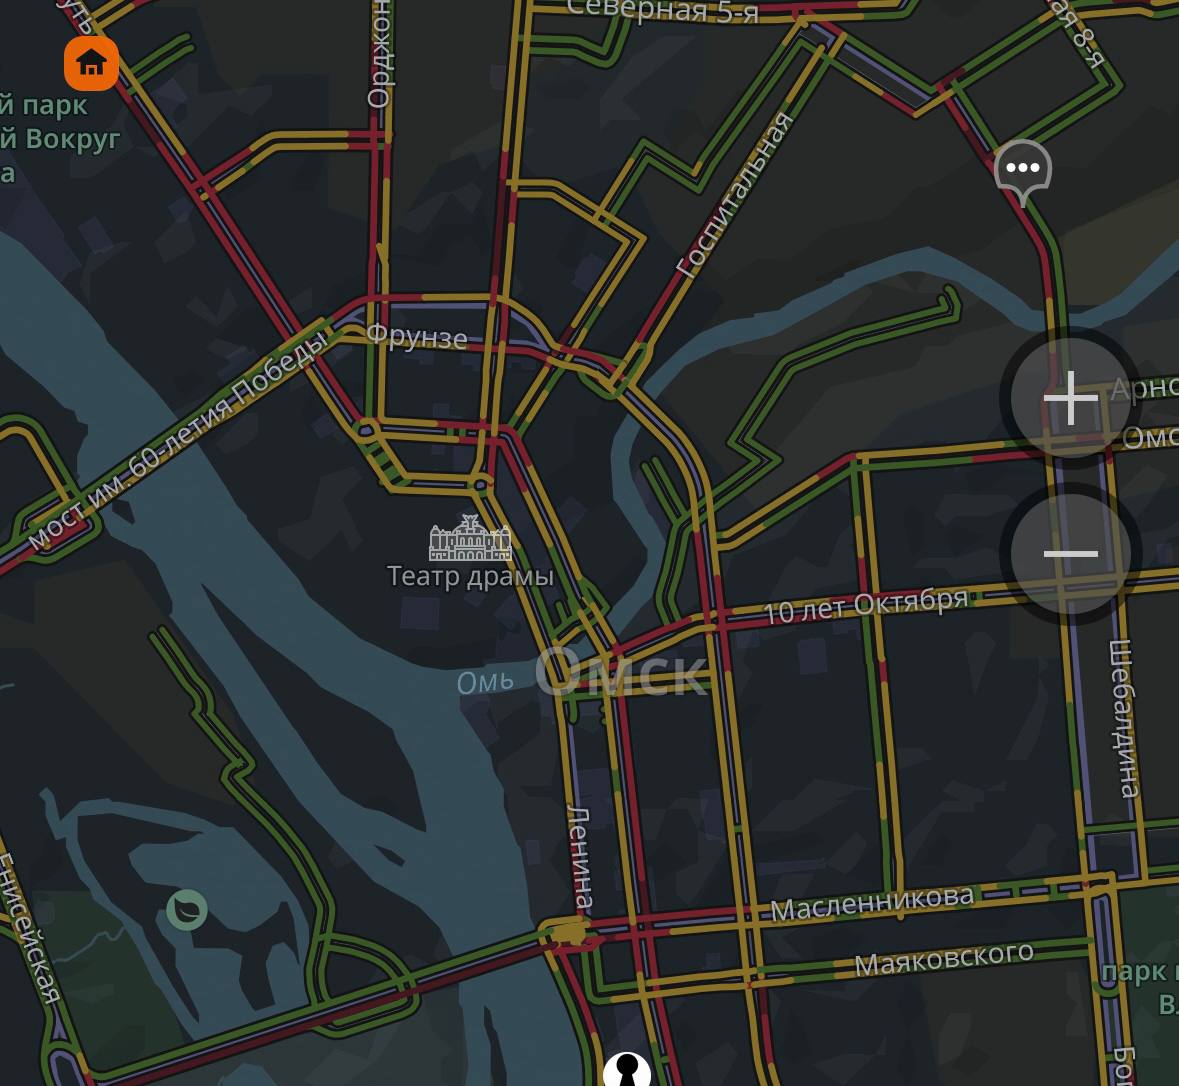Select the Театр драмы text label

coord(470,577)
